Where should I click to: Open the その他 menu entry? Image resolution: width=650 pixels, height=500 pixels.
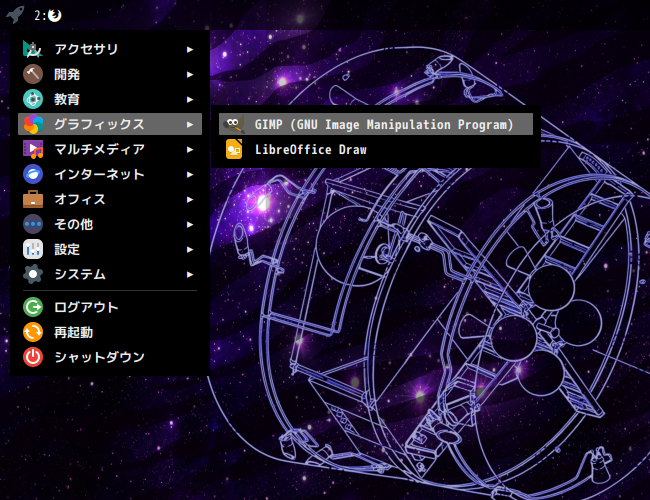(x=110, y=224)
